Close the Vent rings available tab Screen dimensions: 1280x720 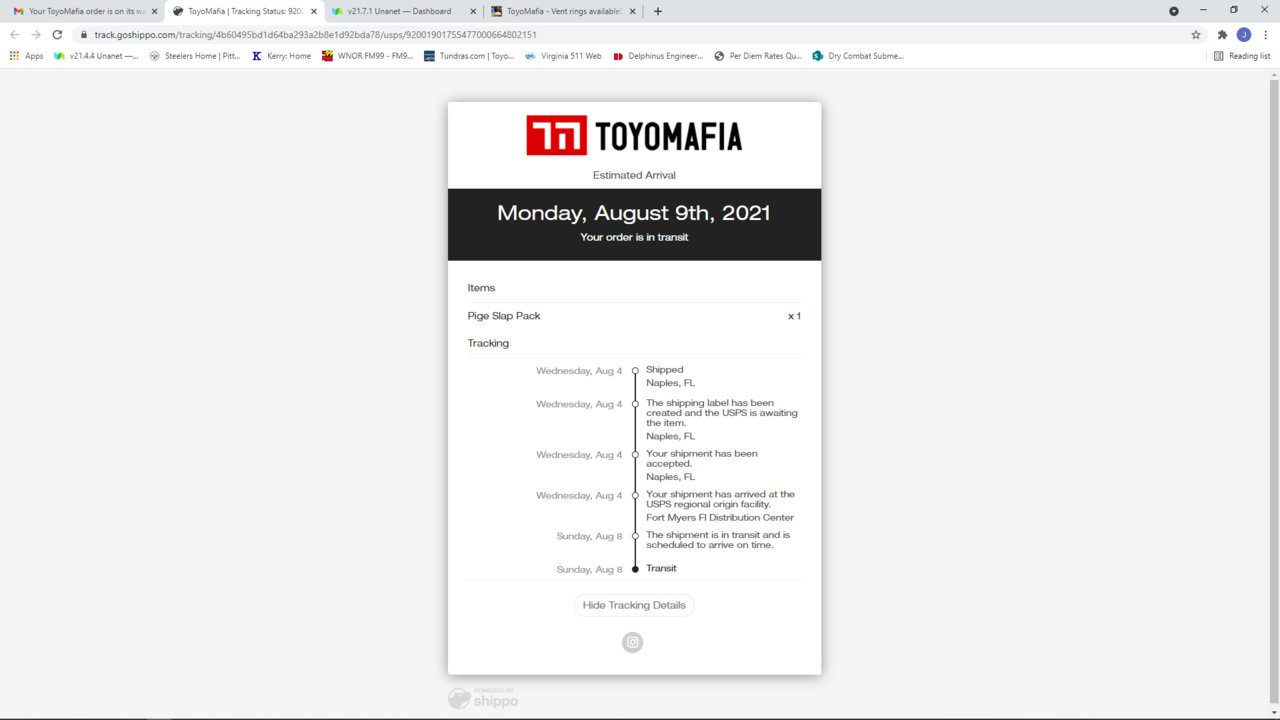pyautogui.click(x=632, y=11)
